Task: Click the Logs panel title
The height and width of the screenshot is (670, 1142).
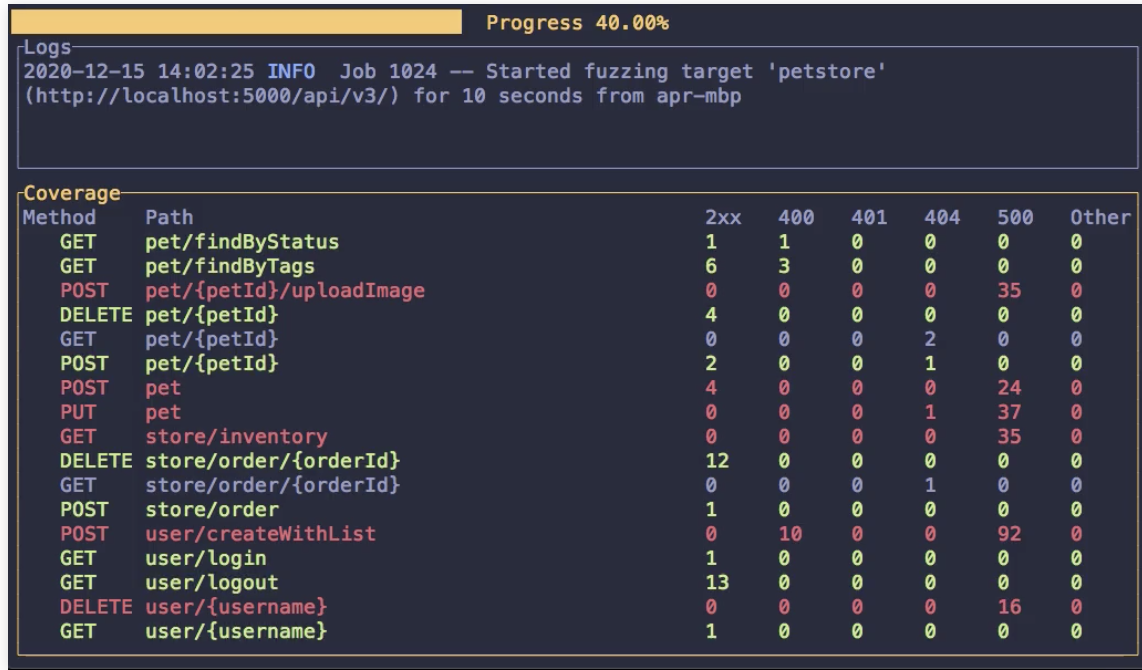Action: pyautogui.click(x=47, y=47)
